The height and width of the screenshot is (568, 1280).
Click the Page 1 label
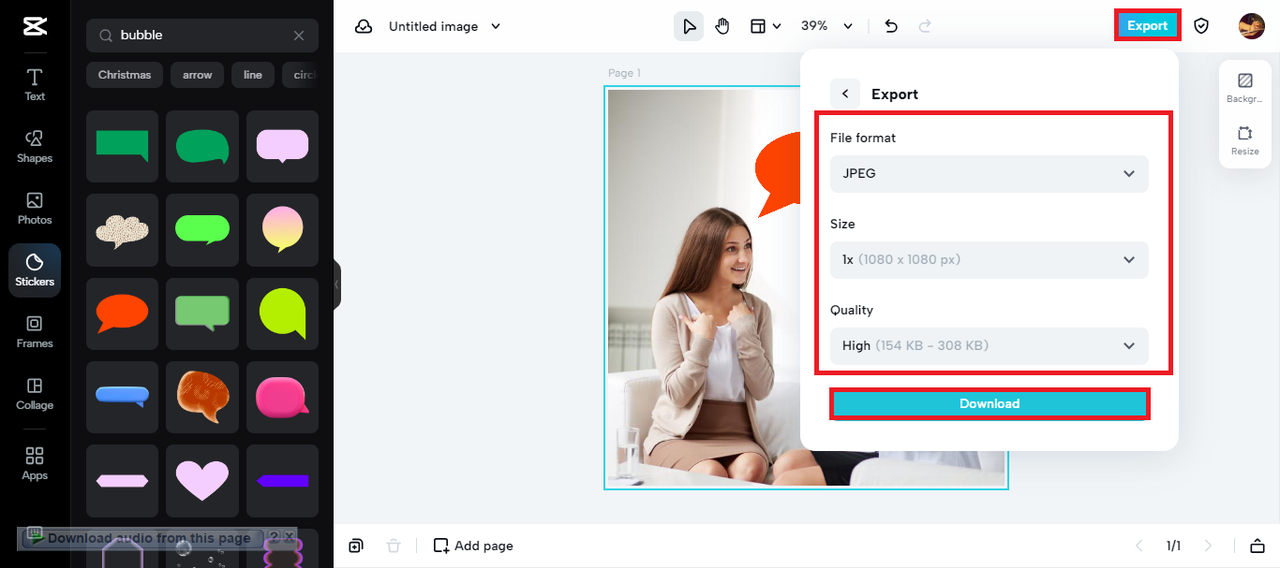tap(624, 73)
